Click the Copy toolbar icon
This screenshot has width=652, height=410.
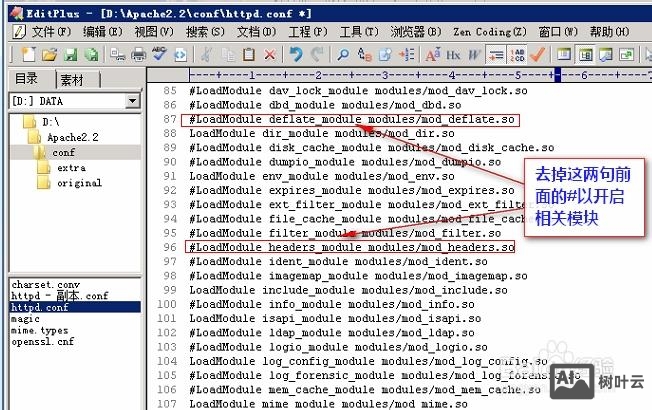click(228, 54)
